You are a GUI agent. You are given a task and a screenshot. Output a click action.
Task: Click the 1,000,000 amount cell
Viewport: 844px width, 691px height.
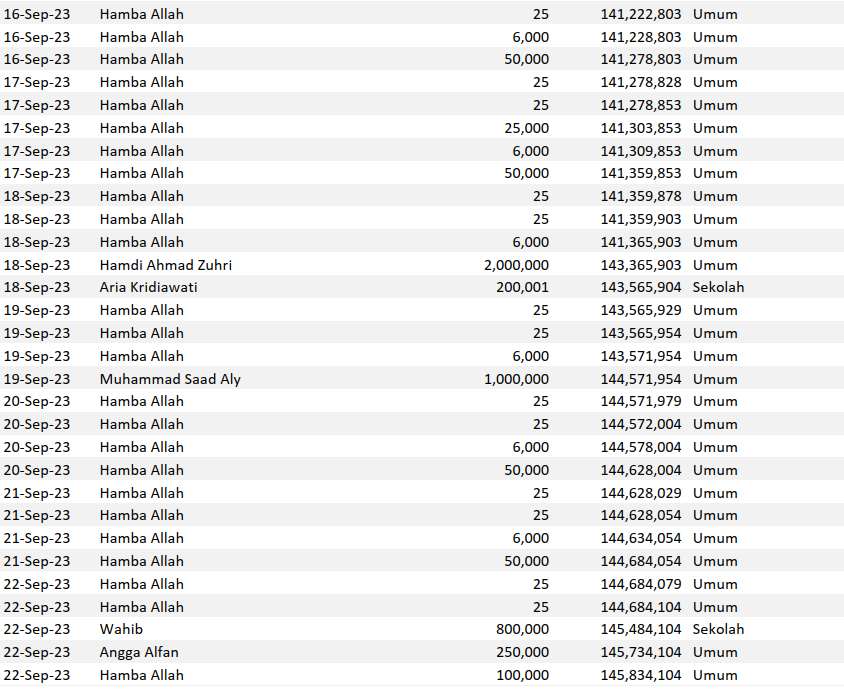[x=516, y=379]
